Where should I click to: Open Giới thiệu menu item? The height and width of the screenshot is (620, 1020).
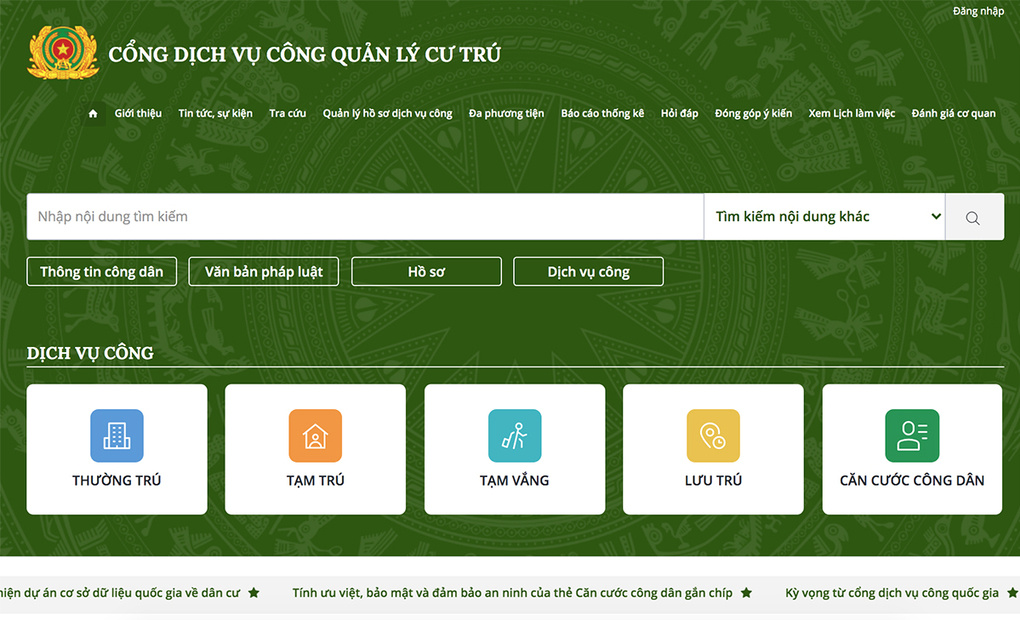pos(138,113)
